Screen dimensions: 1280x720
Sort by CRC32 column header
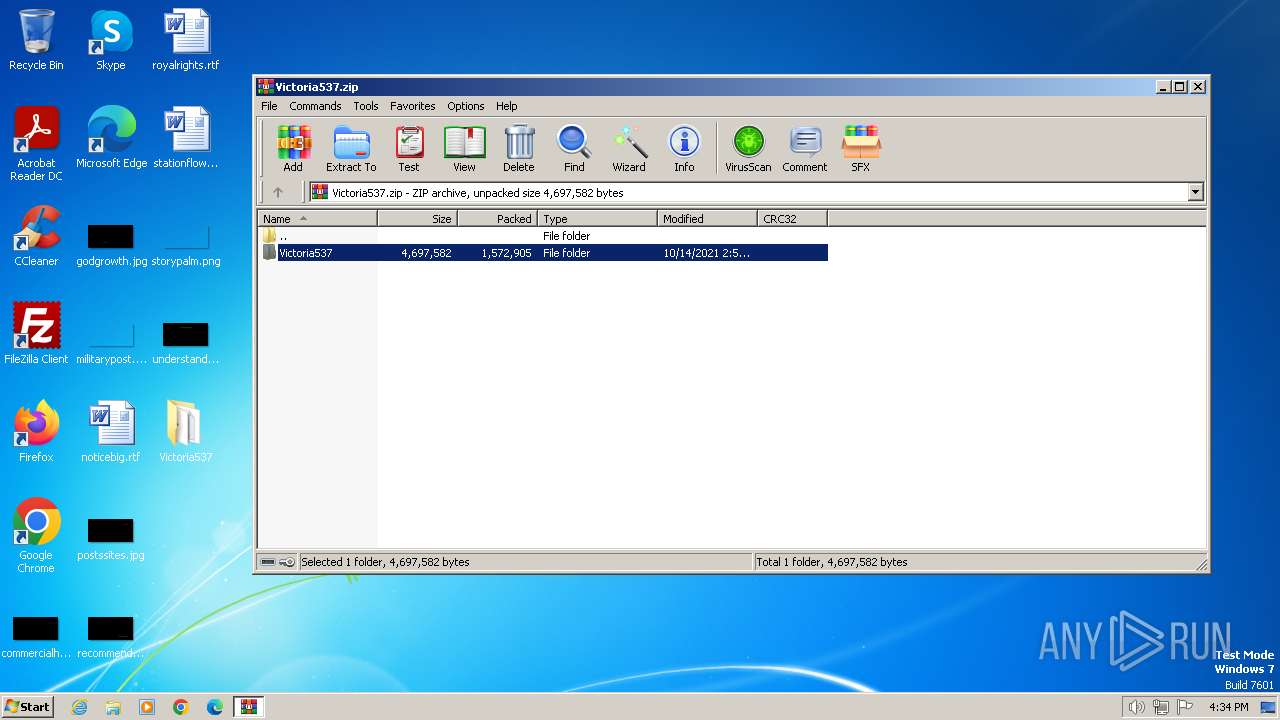(793, 219)
